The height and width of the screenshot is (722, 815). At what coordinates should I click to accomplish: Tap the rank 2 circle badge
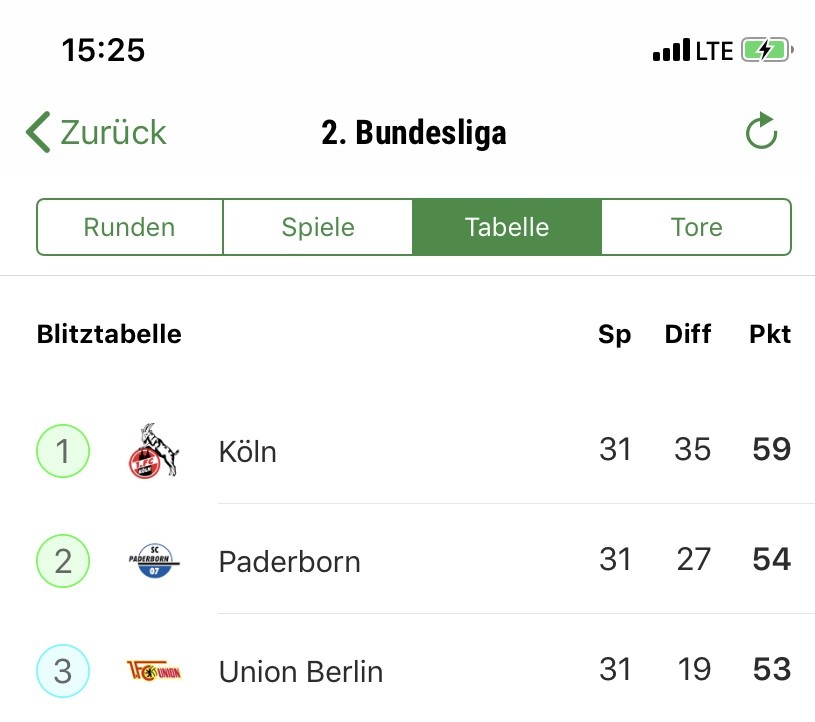click(63, 561)
